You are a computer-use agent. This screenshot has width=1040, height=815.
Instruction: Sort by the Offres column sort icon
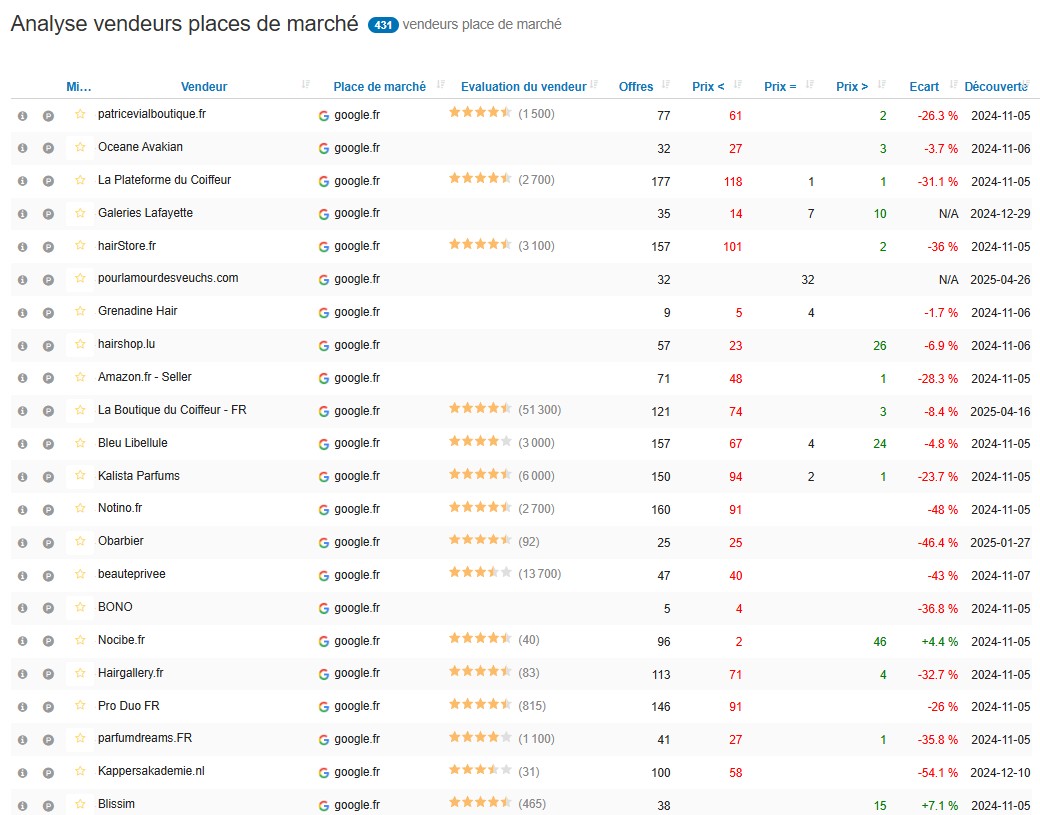coord(666,84)
